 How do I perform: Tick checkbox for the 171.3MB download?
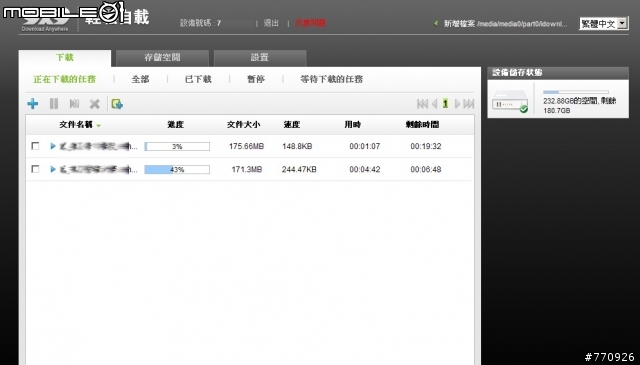pos(36,169)
